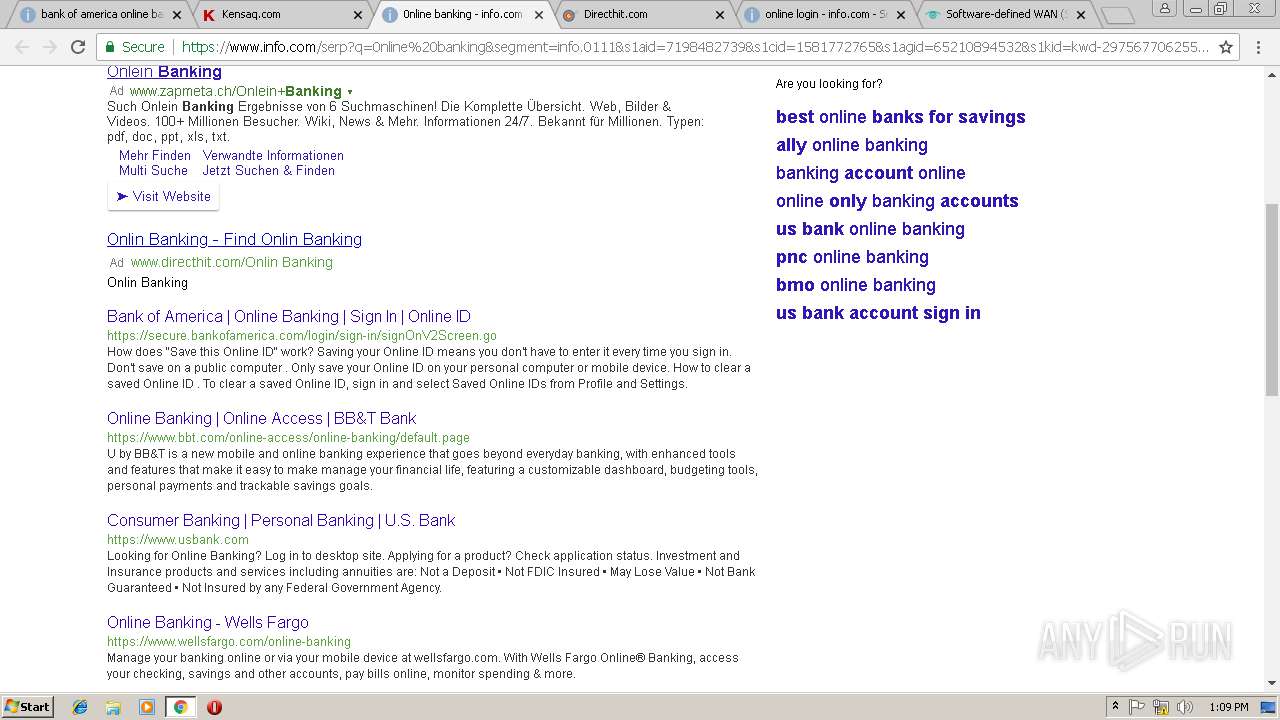Open the 'Mehr Finden' sitelink
Image resolution: width=1280 pixels, height=720 pixels.
click(x=155, y=156)
